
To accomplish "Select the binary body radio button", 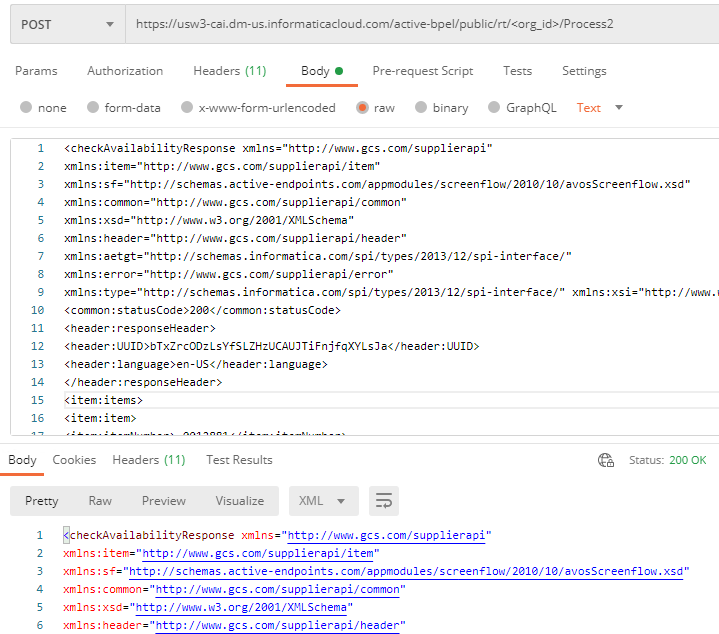I will point(421,107).
